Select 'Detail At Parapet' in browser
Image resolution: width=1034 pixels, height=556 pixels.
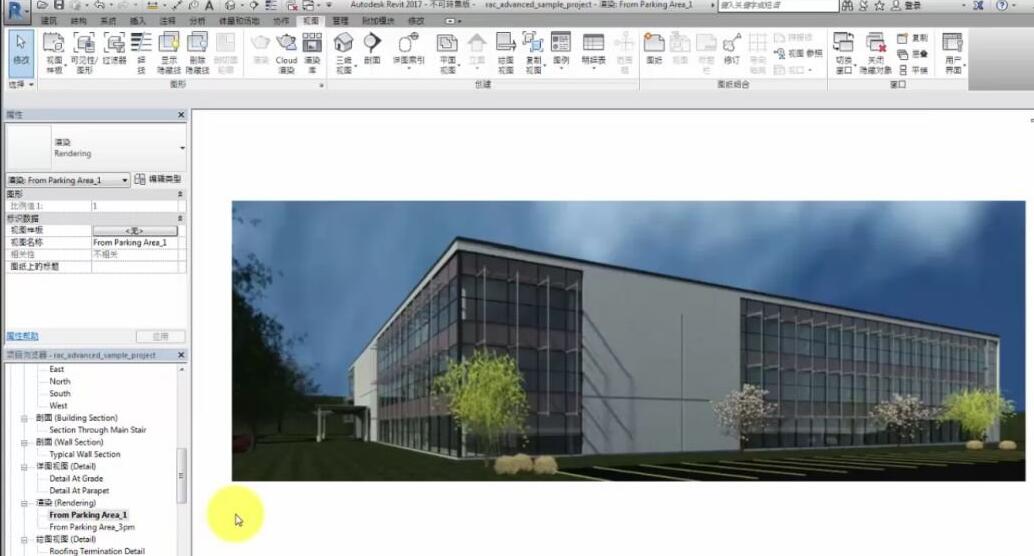[x=79, y=491]
